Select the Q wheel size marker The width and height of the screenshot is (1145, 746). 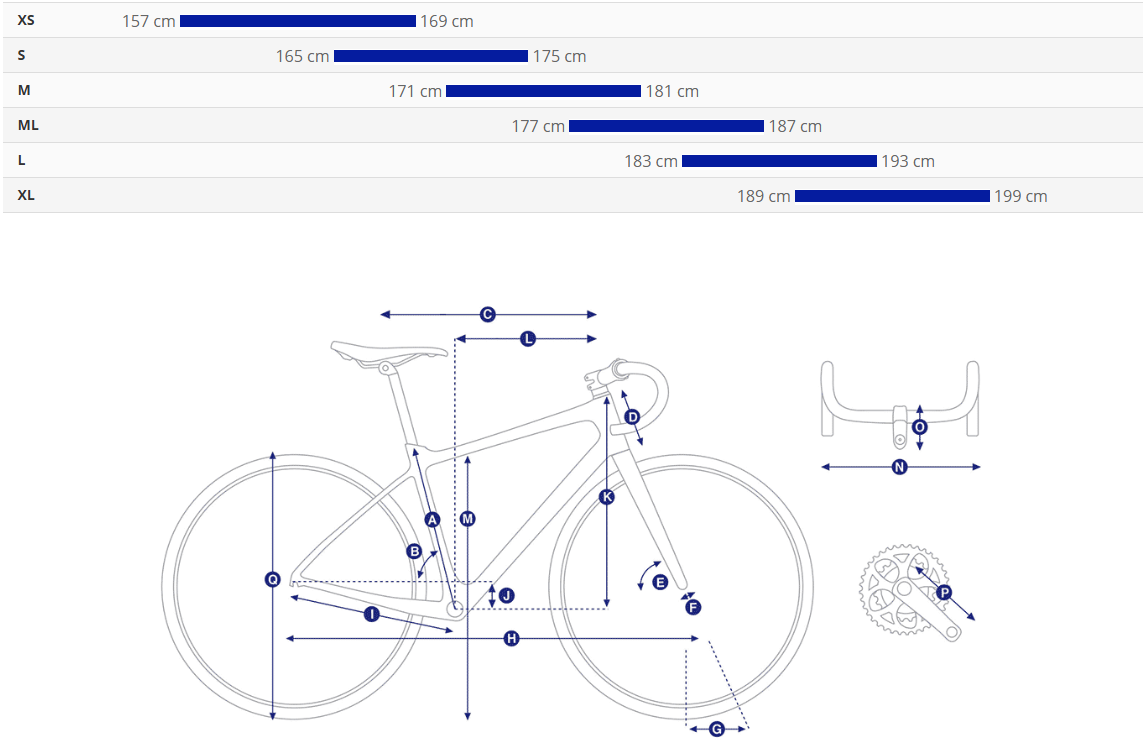(272, 579)
